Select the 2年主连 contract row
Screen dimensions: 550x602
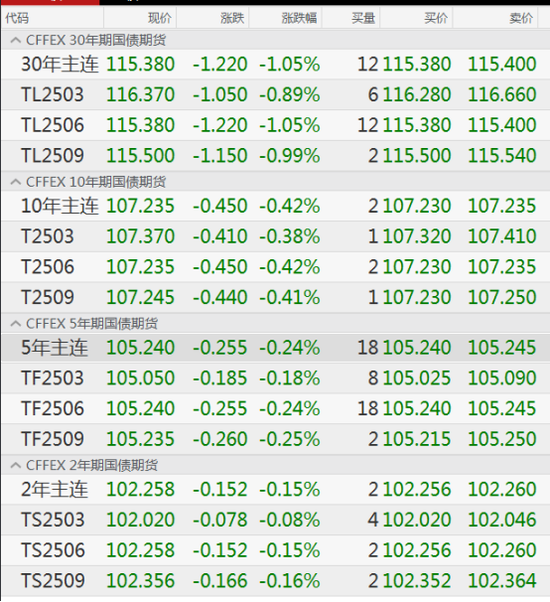tap(275, 489)
